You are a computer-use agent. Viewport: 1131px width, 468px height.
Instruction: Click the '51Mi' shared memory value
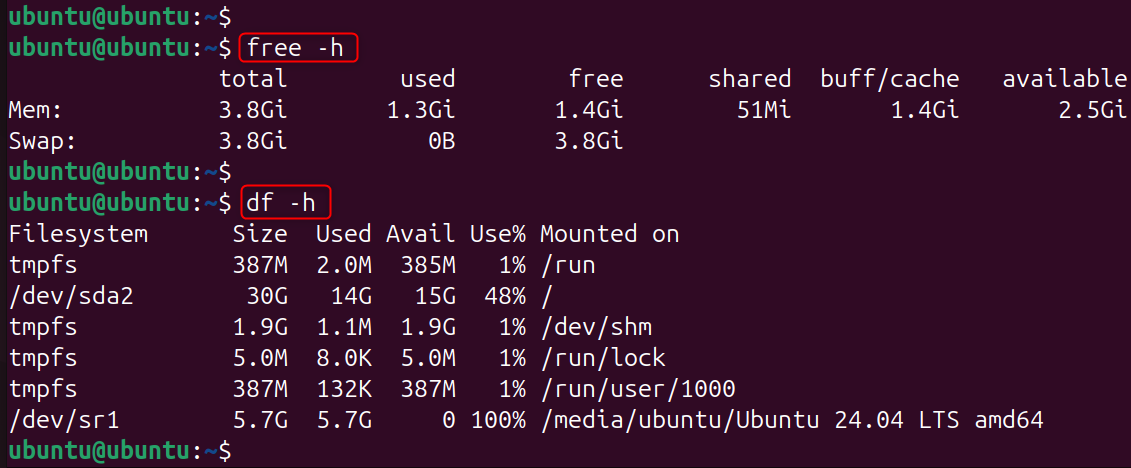(x=763, y=109)
